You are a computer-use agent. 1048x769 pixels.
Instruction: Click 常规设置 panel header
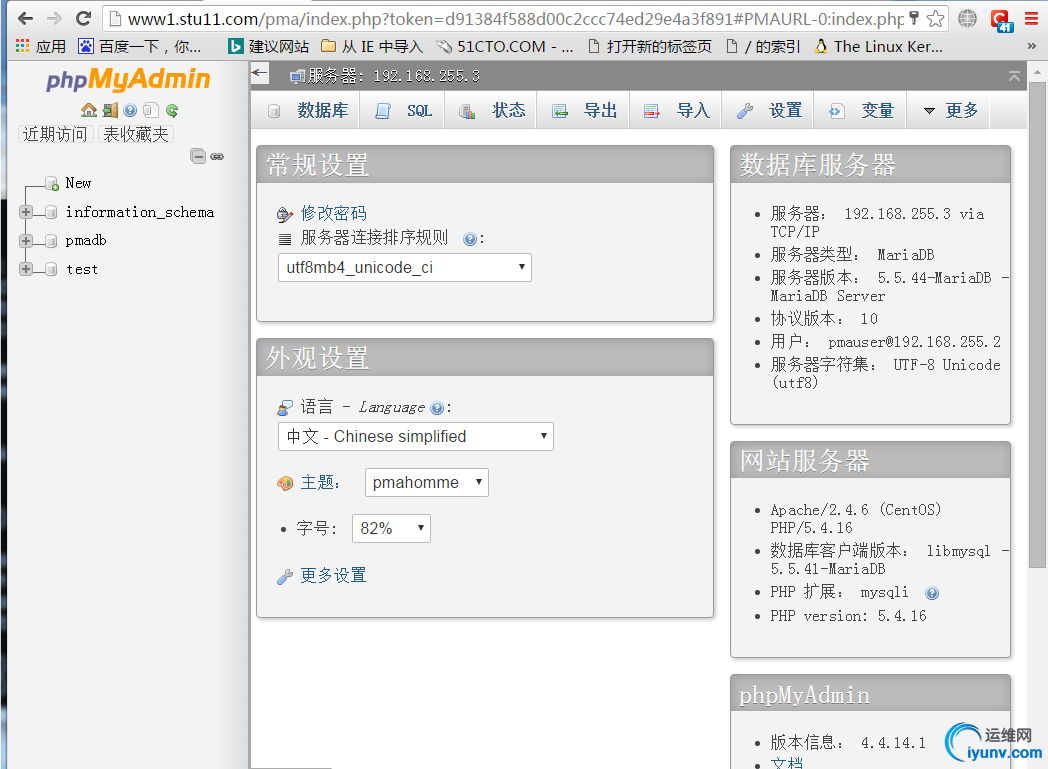click(485, 165)
